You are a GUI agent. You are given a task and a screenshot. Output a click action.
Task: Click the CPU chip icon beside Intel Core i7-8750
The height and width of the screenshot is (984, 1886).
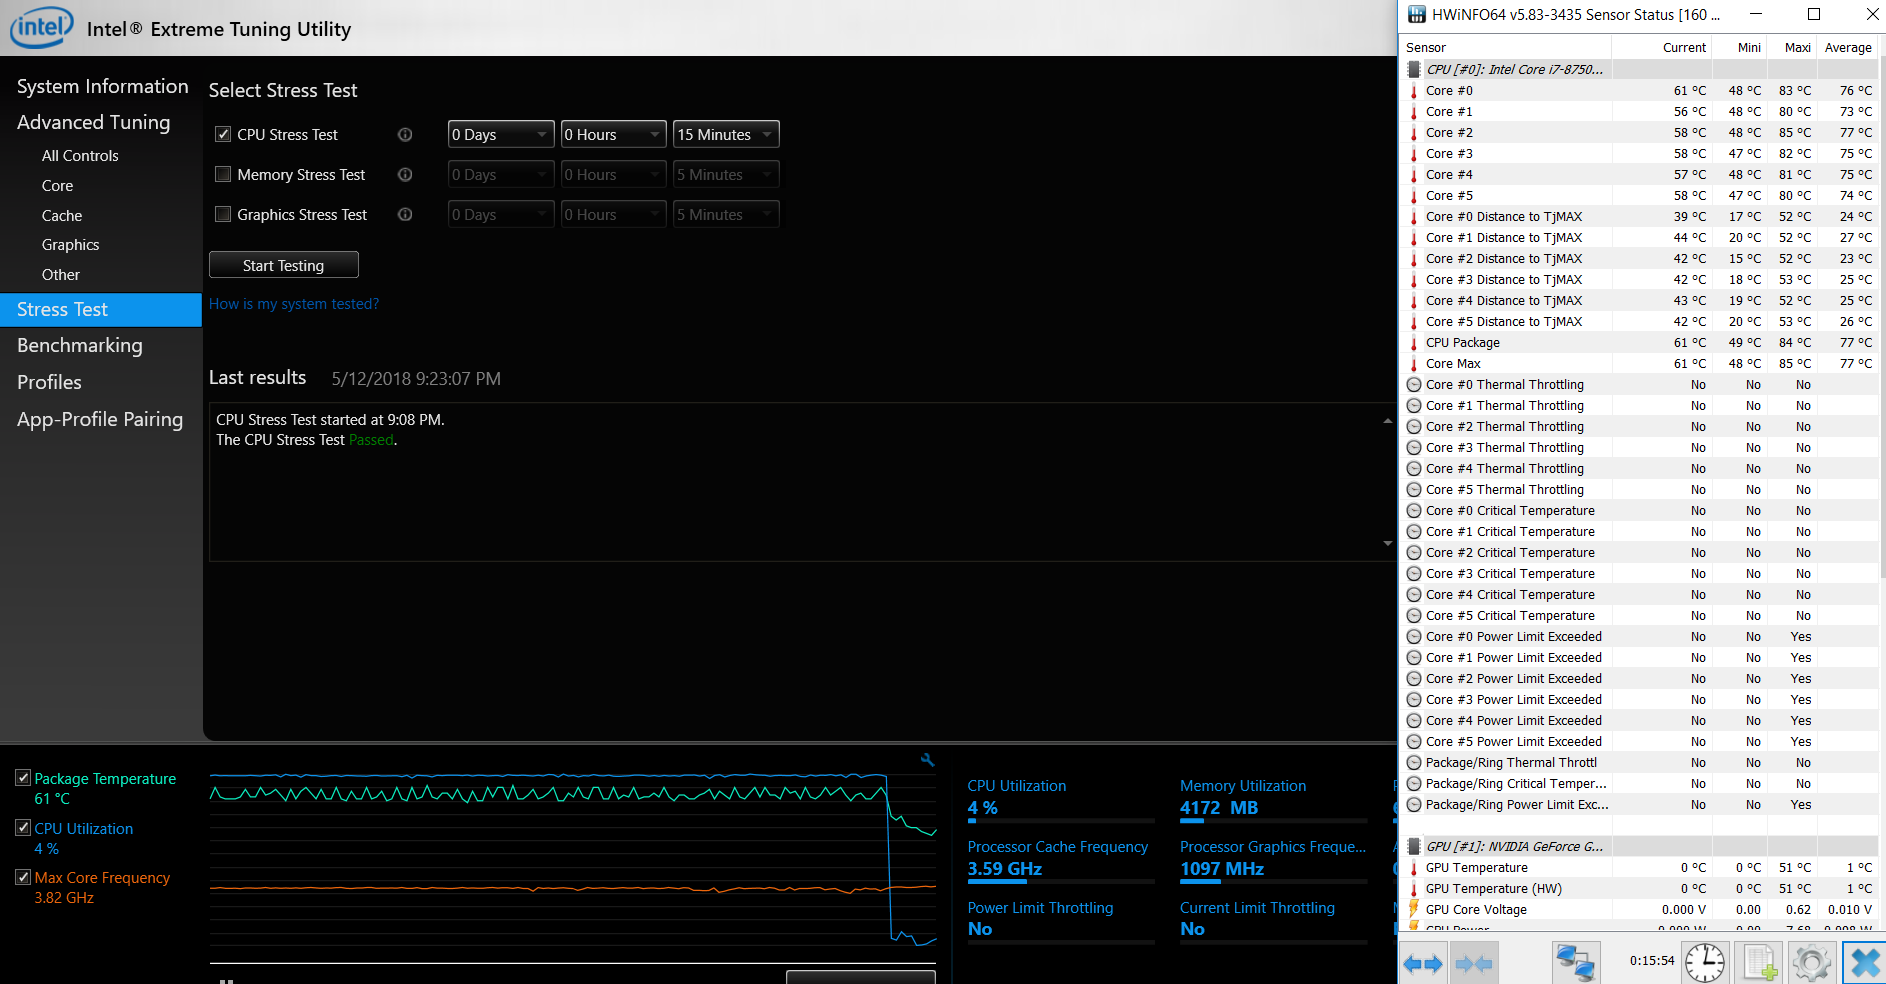pos(1413,69)
